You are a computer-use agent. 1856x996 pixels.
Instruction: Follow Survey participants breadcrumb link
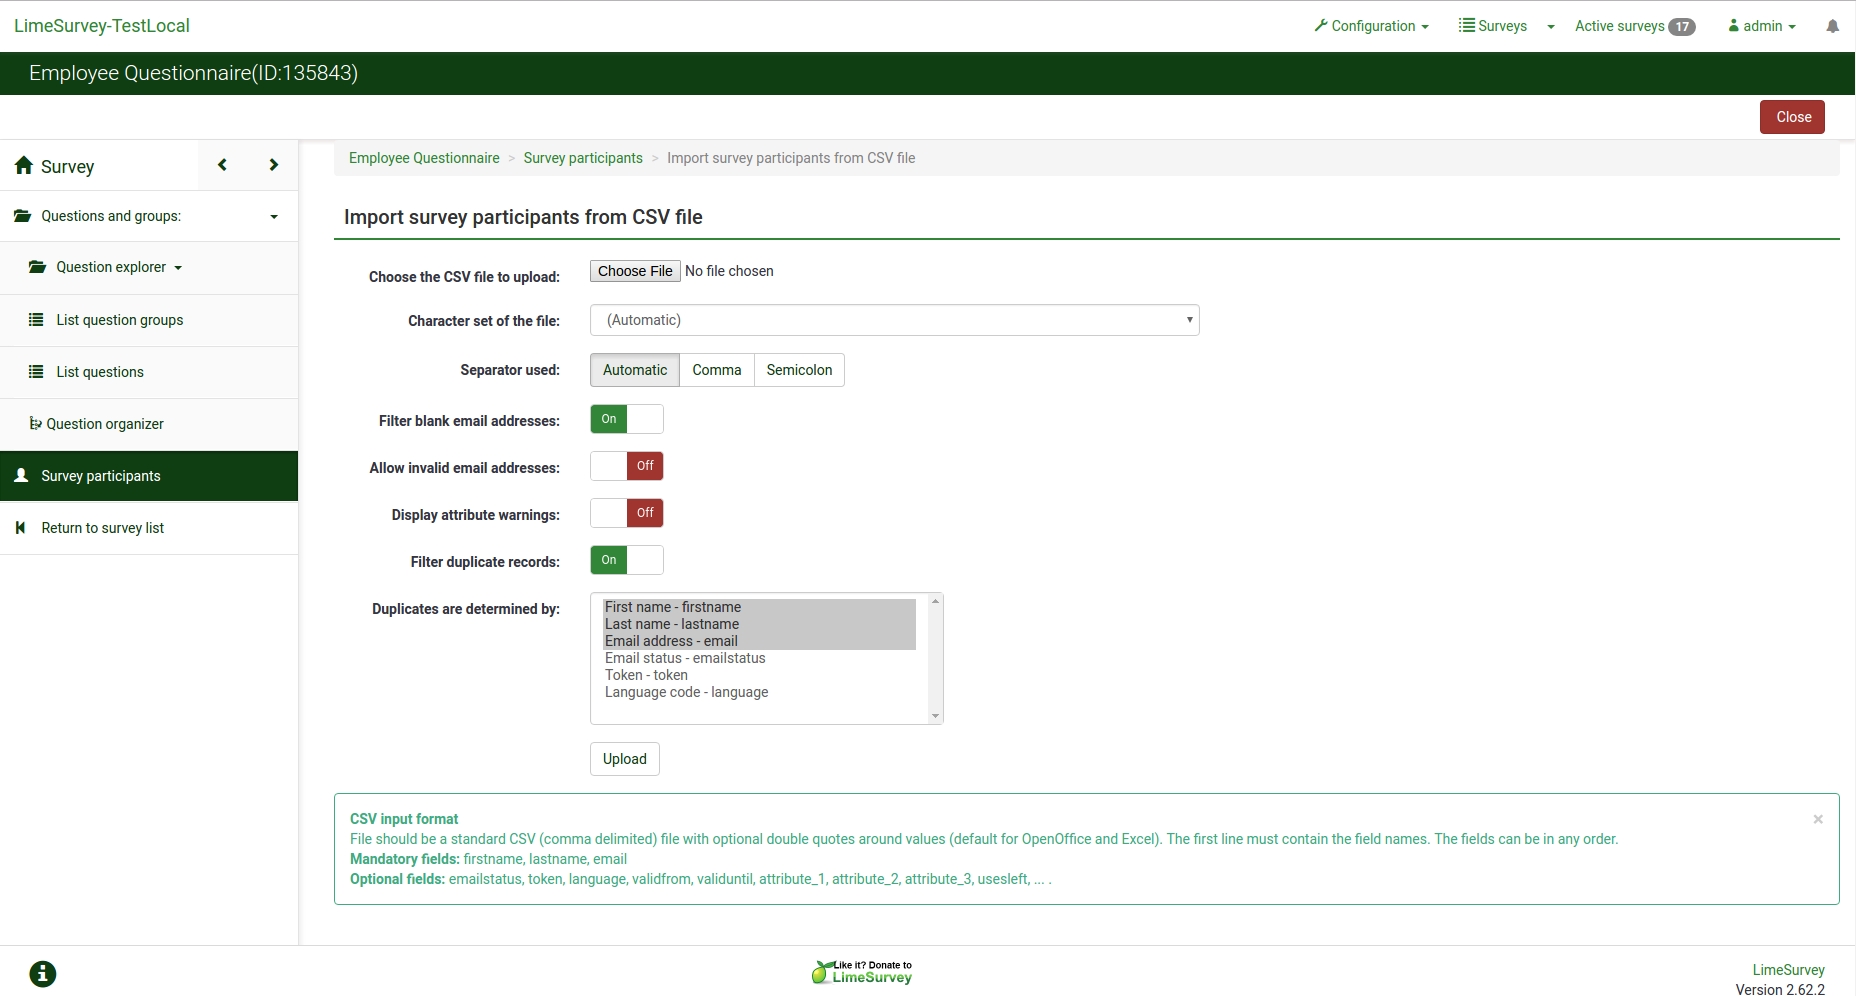pos(583,158)
